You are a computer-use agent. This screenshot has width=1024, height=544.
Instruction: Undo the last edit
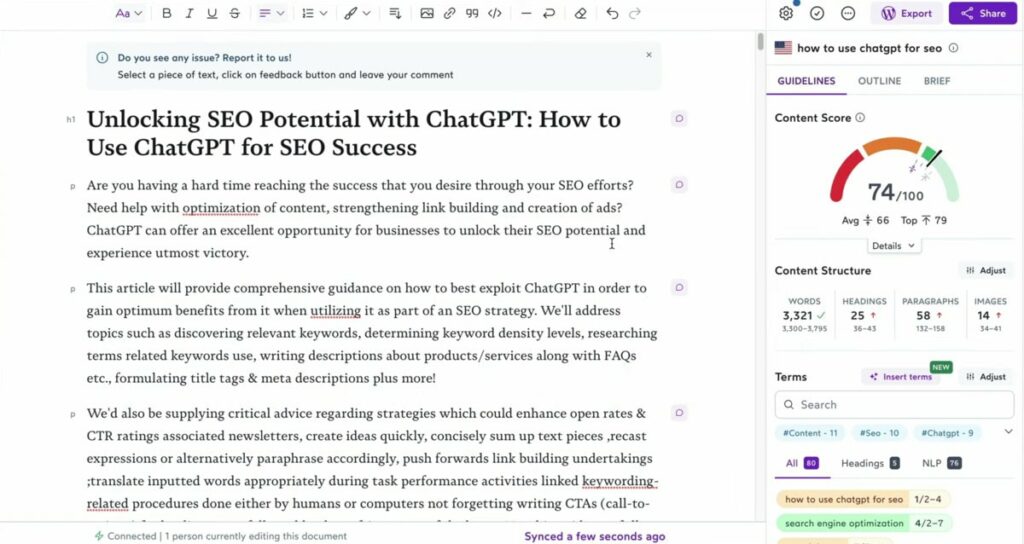[612, 13]
